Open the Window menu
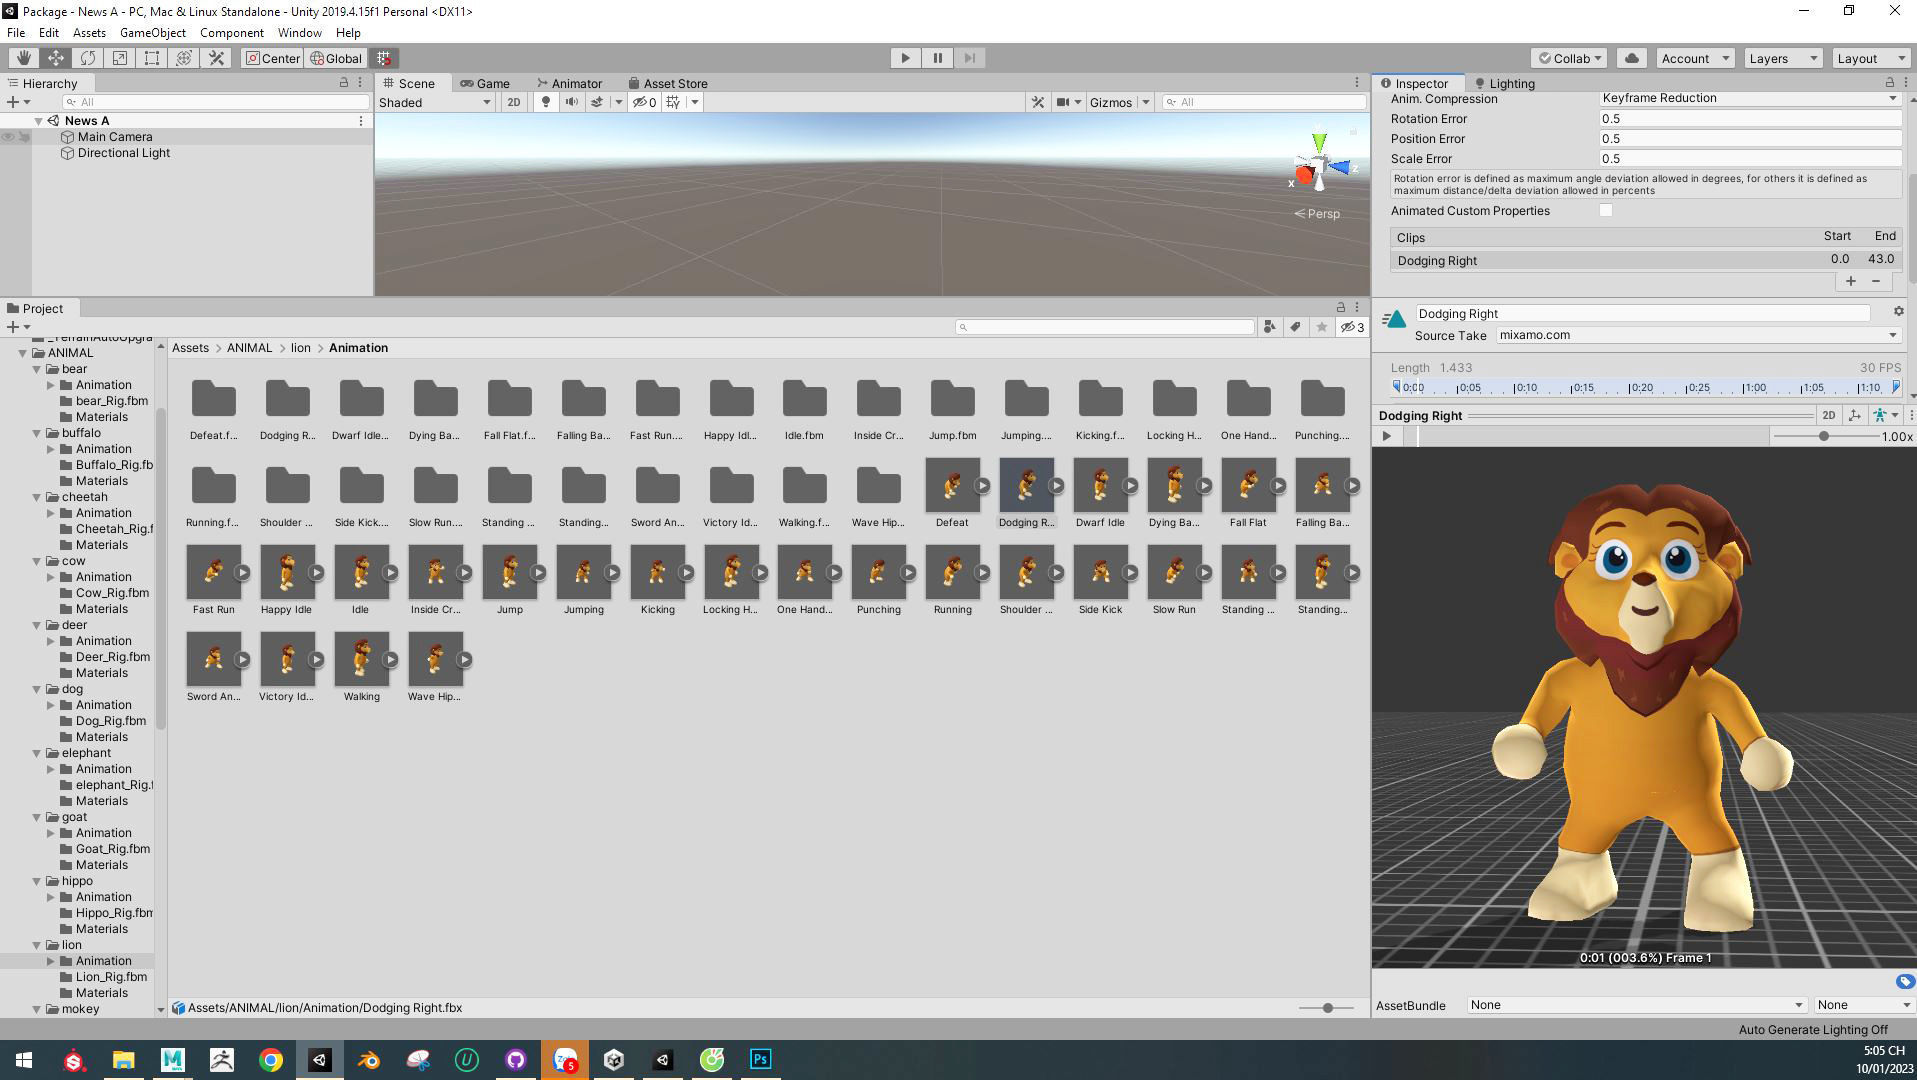1917x1080 pixels. [299, 32]
